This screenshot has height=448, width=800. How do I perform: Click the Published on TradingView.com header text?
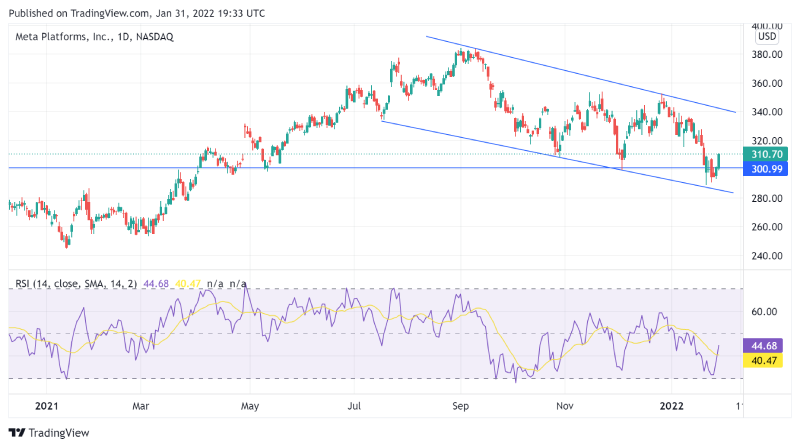click(137, 13)
